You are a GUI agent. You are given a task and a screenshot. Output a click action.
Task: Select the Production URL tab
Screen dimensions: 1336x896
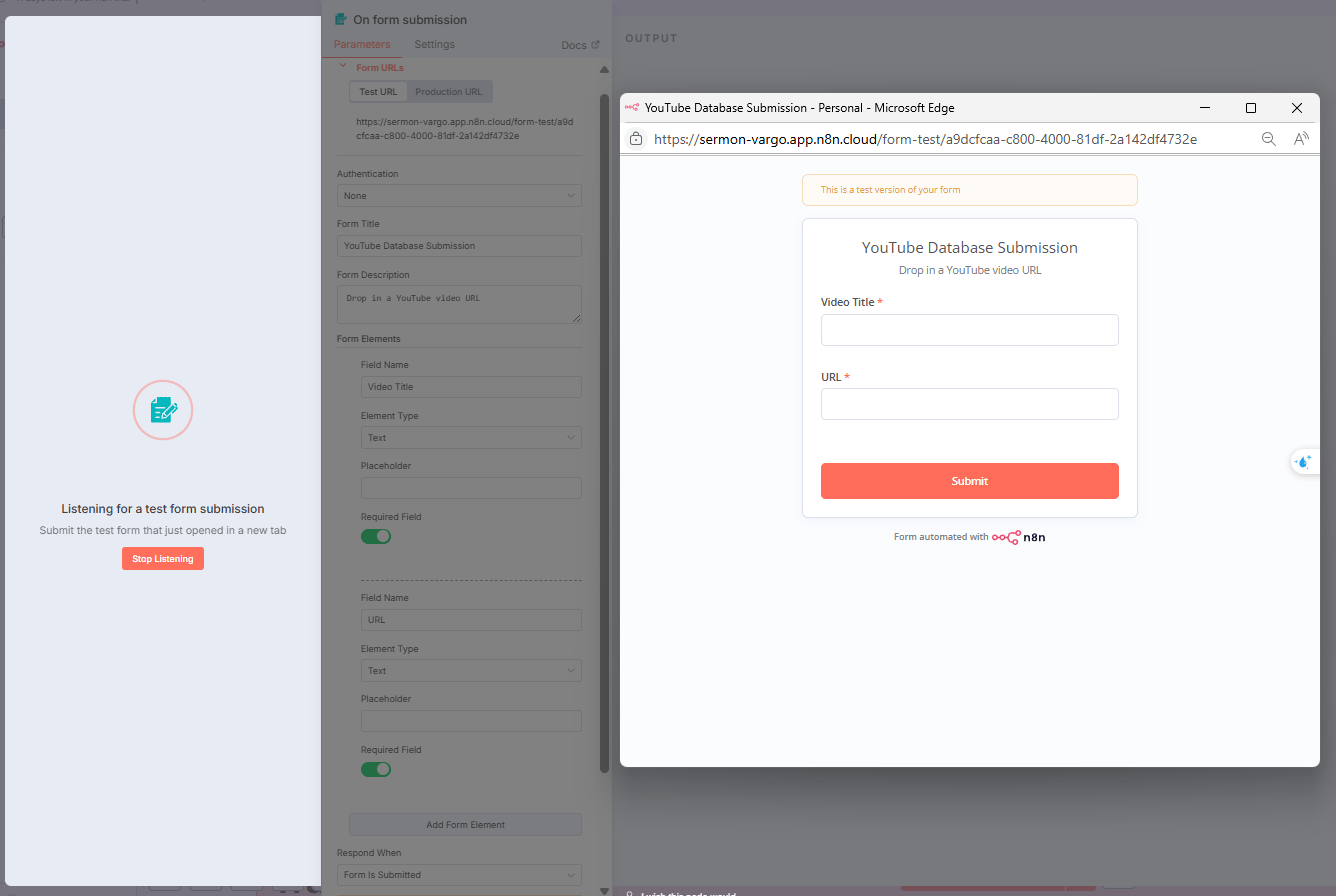(449, 92)
